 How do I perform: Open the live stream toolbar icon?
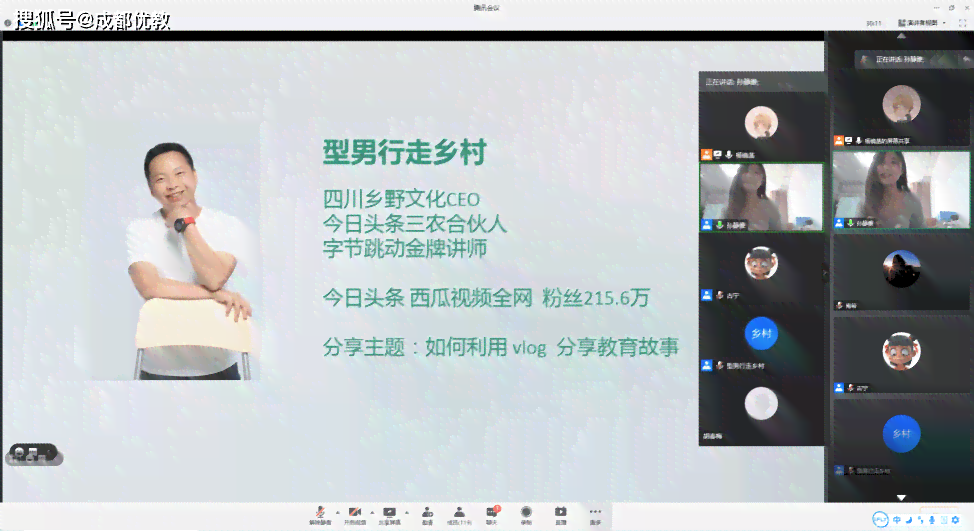click(x=560, y=515)
